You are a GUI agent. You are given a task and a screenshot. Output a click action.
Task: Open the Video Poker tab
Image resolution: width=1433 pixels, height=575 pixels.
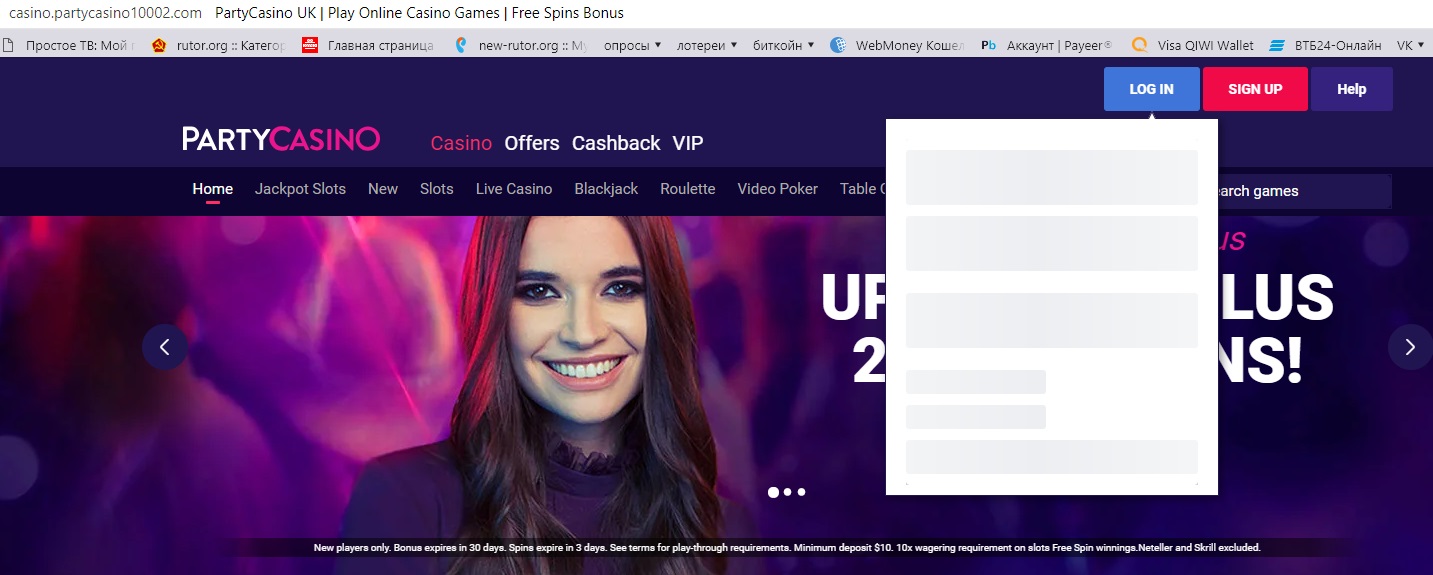coord(778,189)
